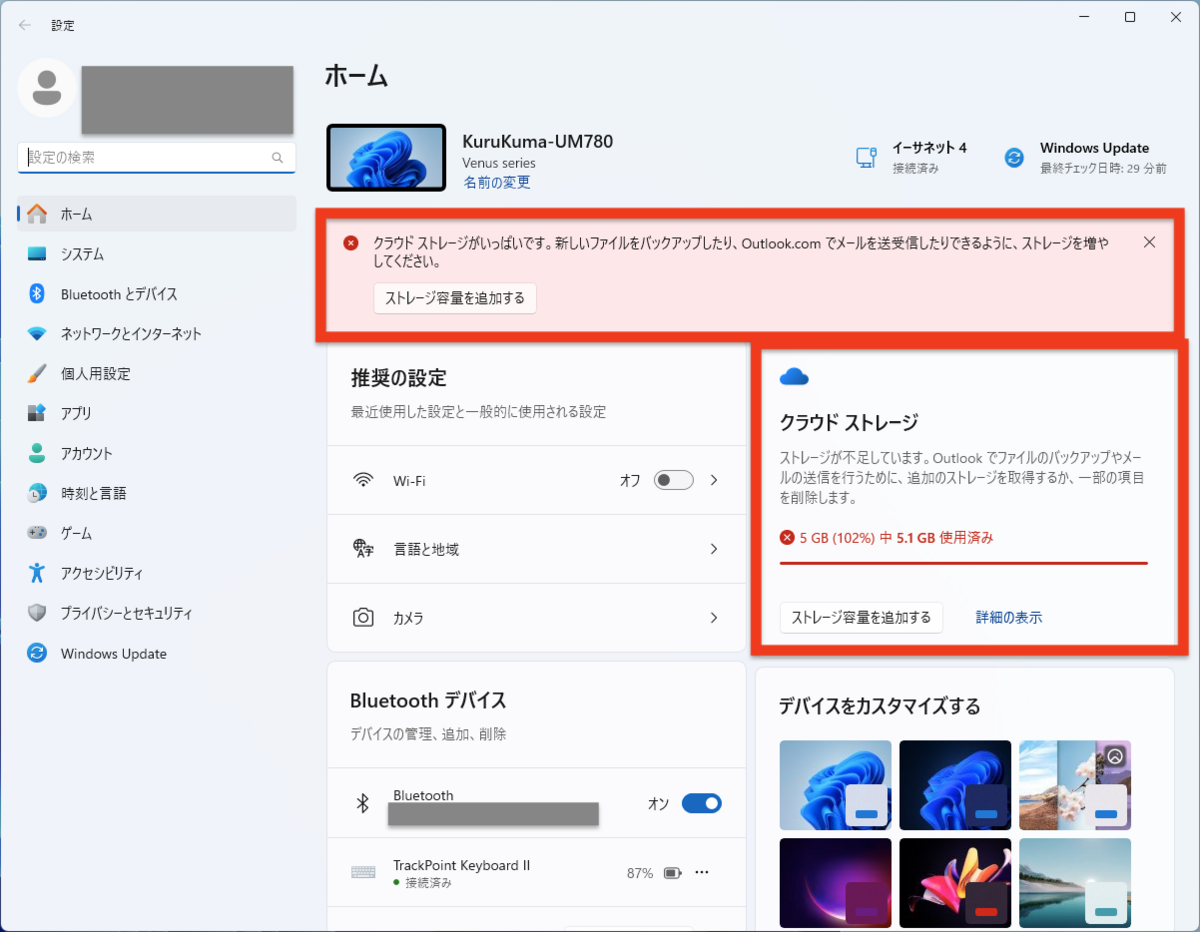Click the Windows Update sync icon in header
1200x932 pixels.
pyautogui.click(x=1014, y=158)
